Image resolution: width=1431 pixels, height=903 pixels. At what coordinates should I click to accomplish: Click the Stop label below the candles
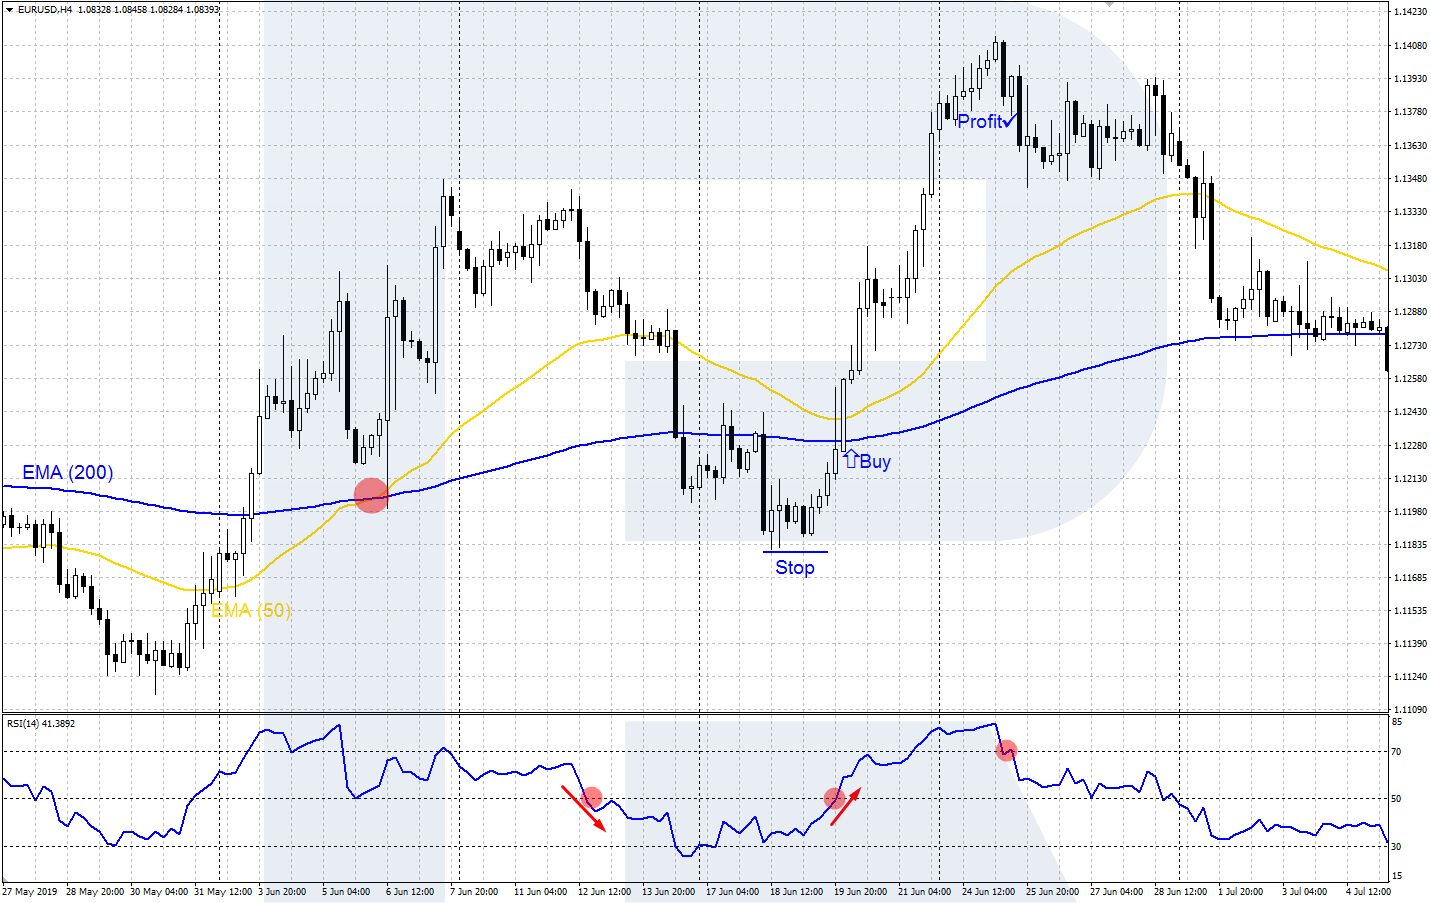795,567
